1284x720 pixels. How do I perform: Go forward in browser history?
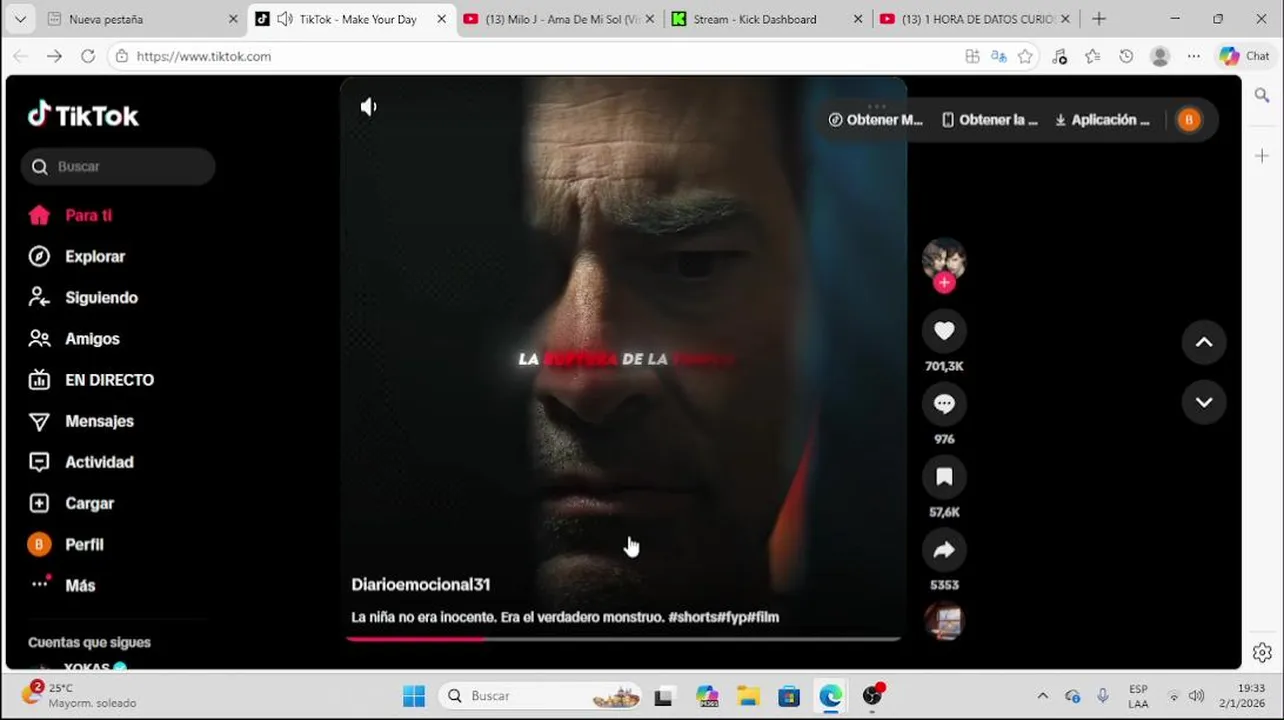point(54,56)
